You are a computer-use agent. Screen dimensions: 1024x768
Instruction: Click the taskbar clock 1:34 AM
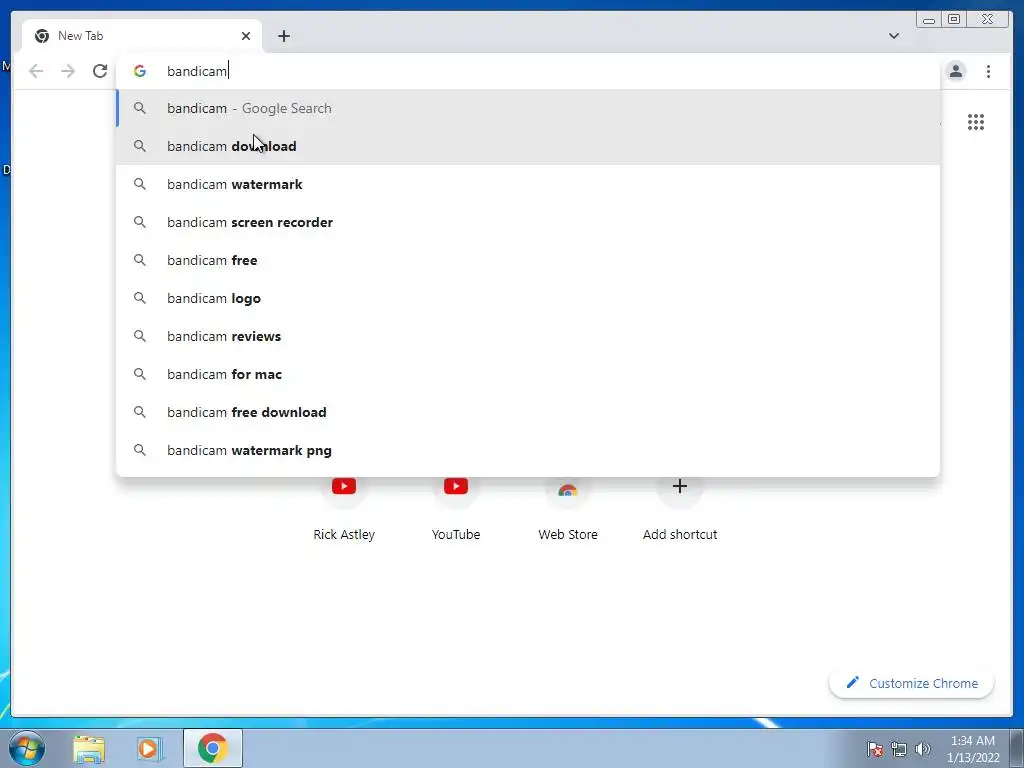click(x=972, y=749)
